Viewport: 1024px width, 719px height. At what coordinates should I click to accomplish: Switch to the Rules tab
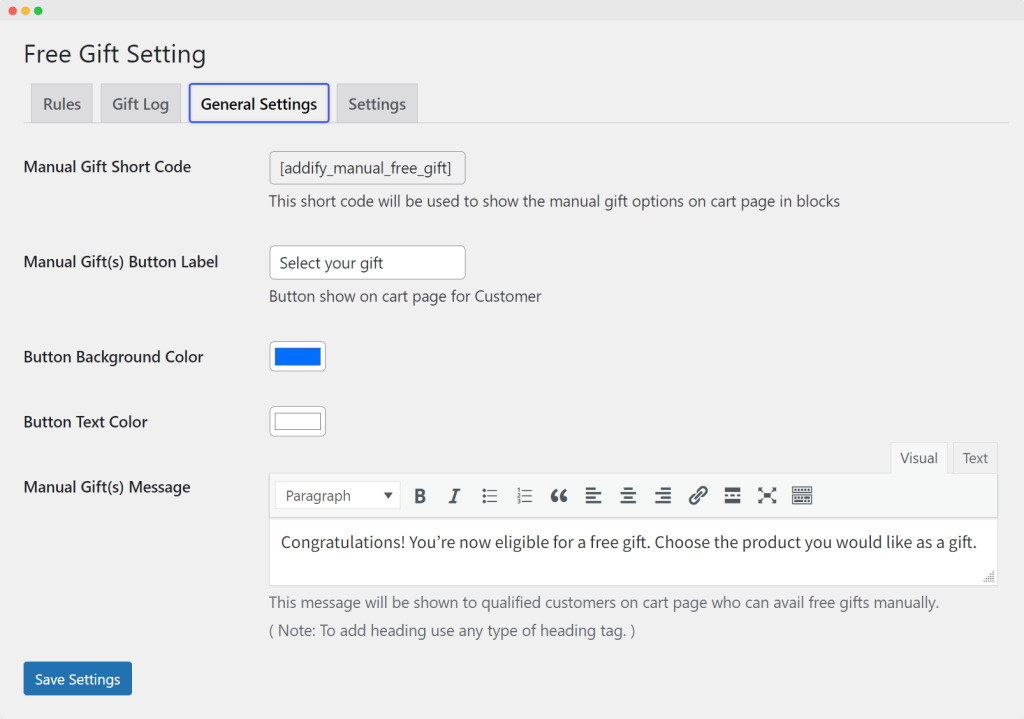(62, 104)
